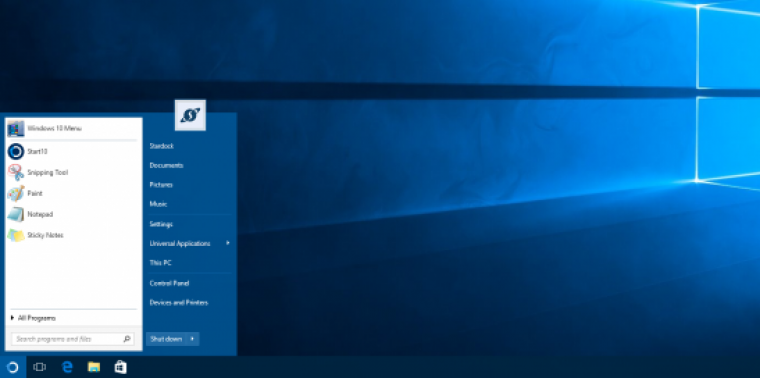This screenshot has height=380, width=760.
Task: Click the search magnifier icon
Action: (x=127, y=339)
